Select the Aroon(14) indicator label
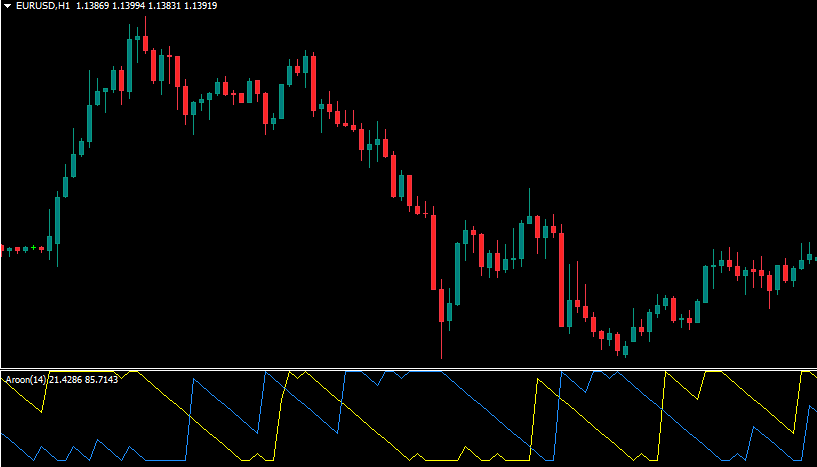Image resolution: width=817 pixels, height=467 pixels. [25, 379]
